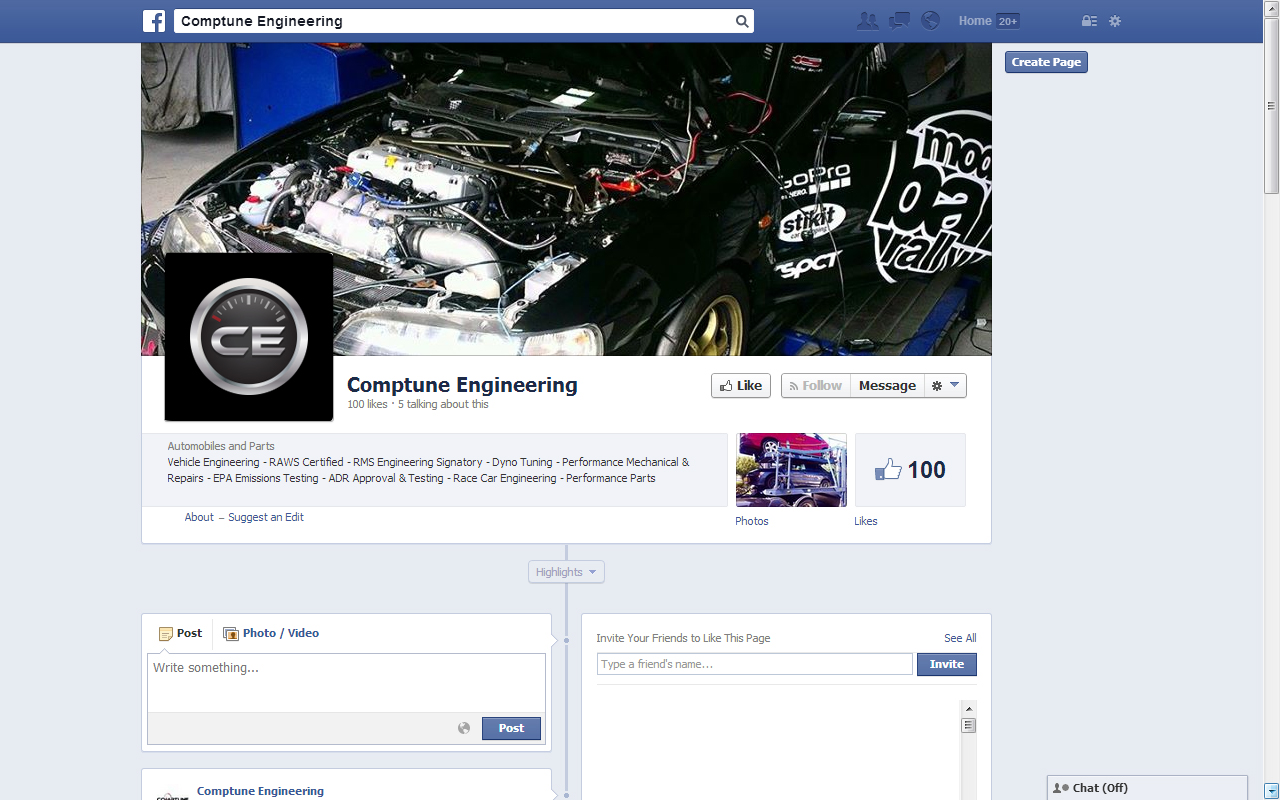This screenshot has width=1280, height=800.
Task: Click the Automobiles and Parts category text
Action: coord(221,446)
